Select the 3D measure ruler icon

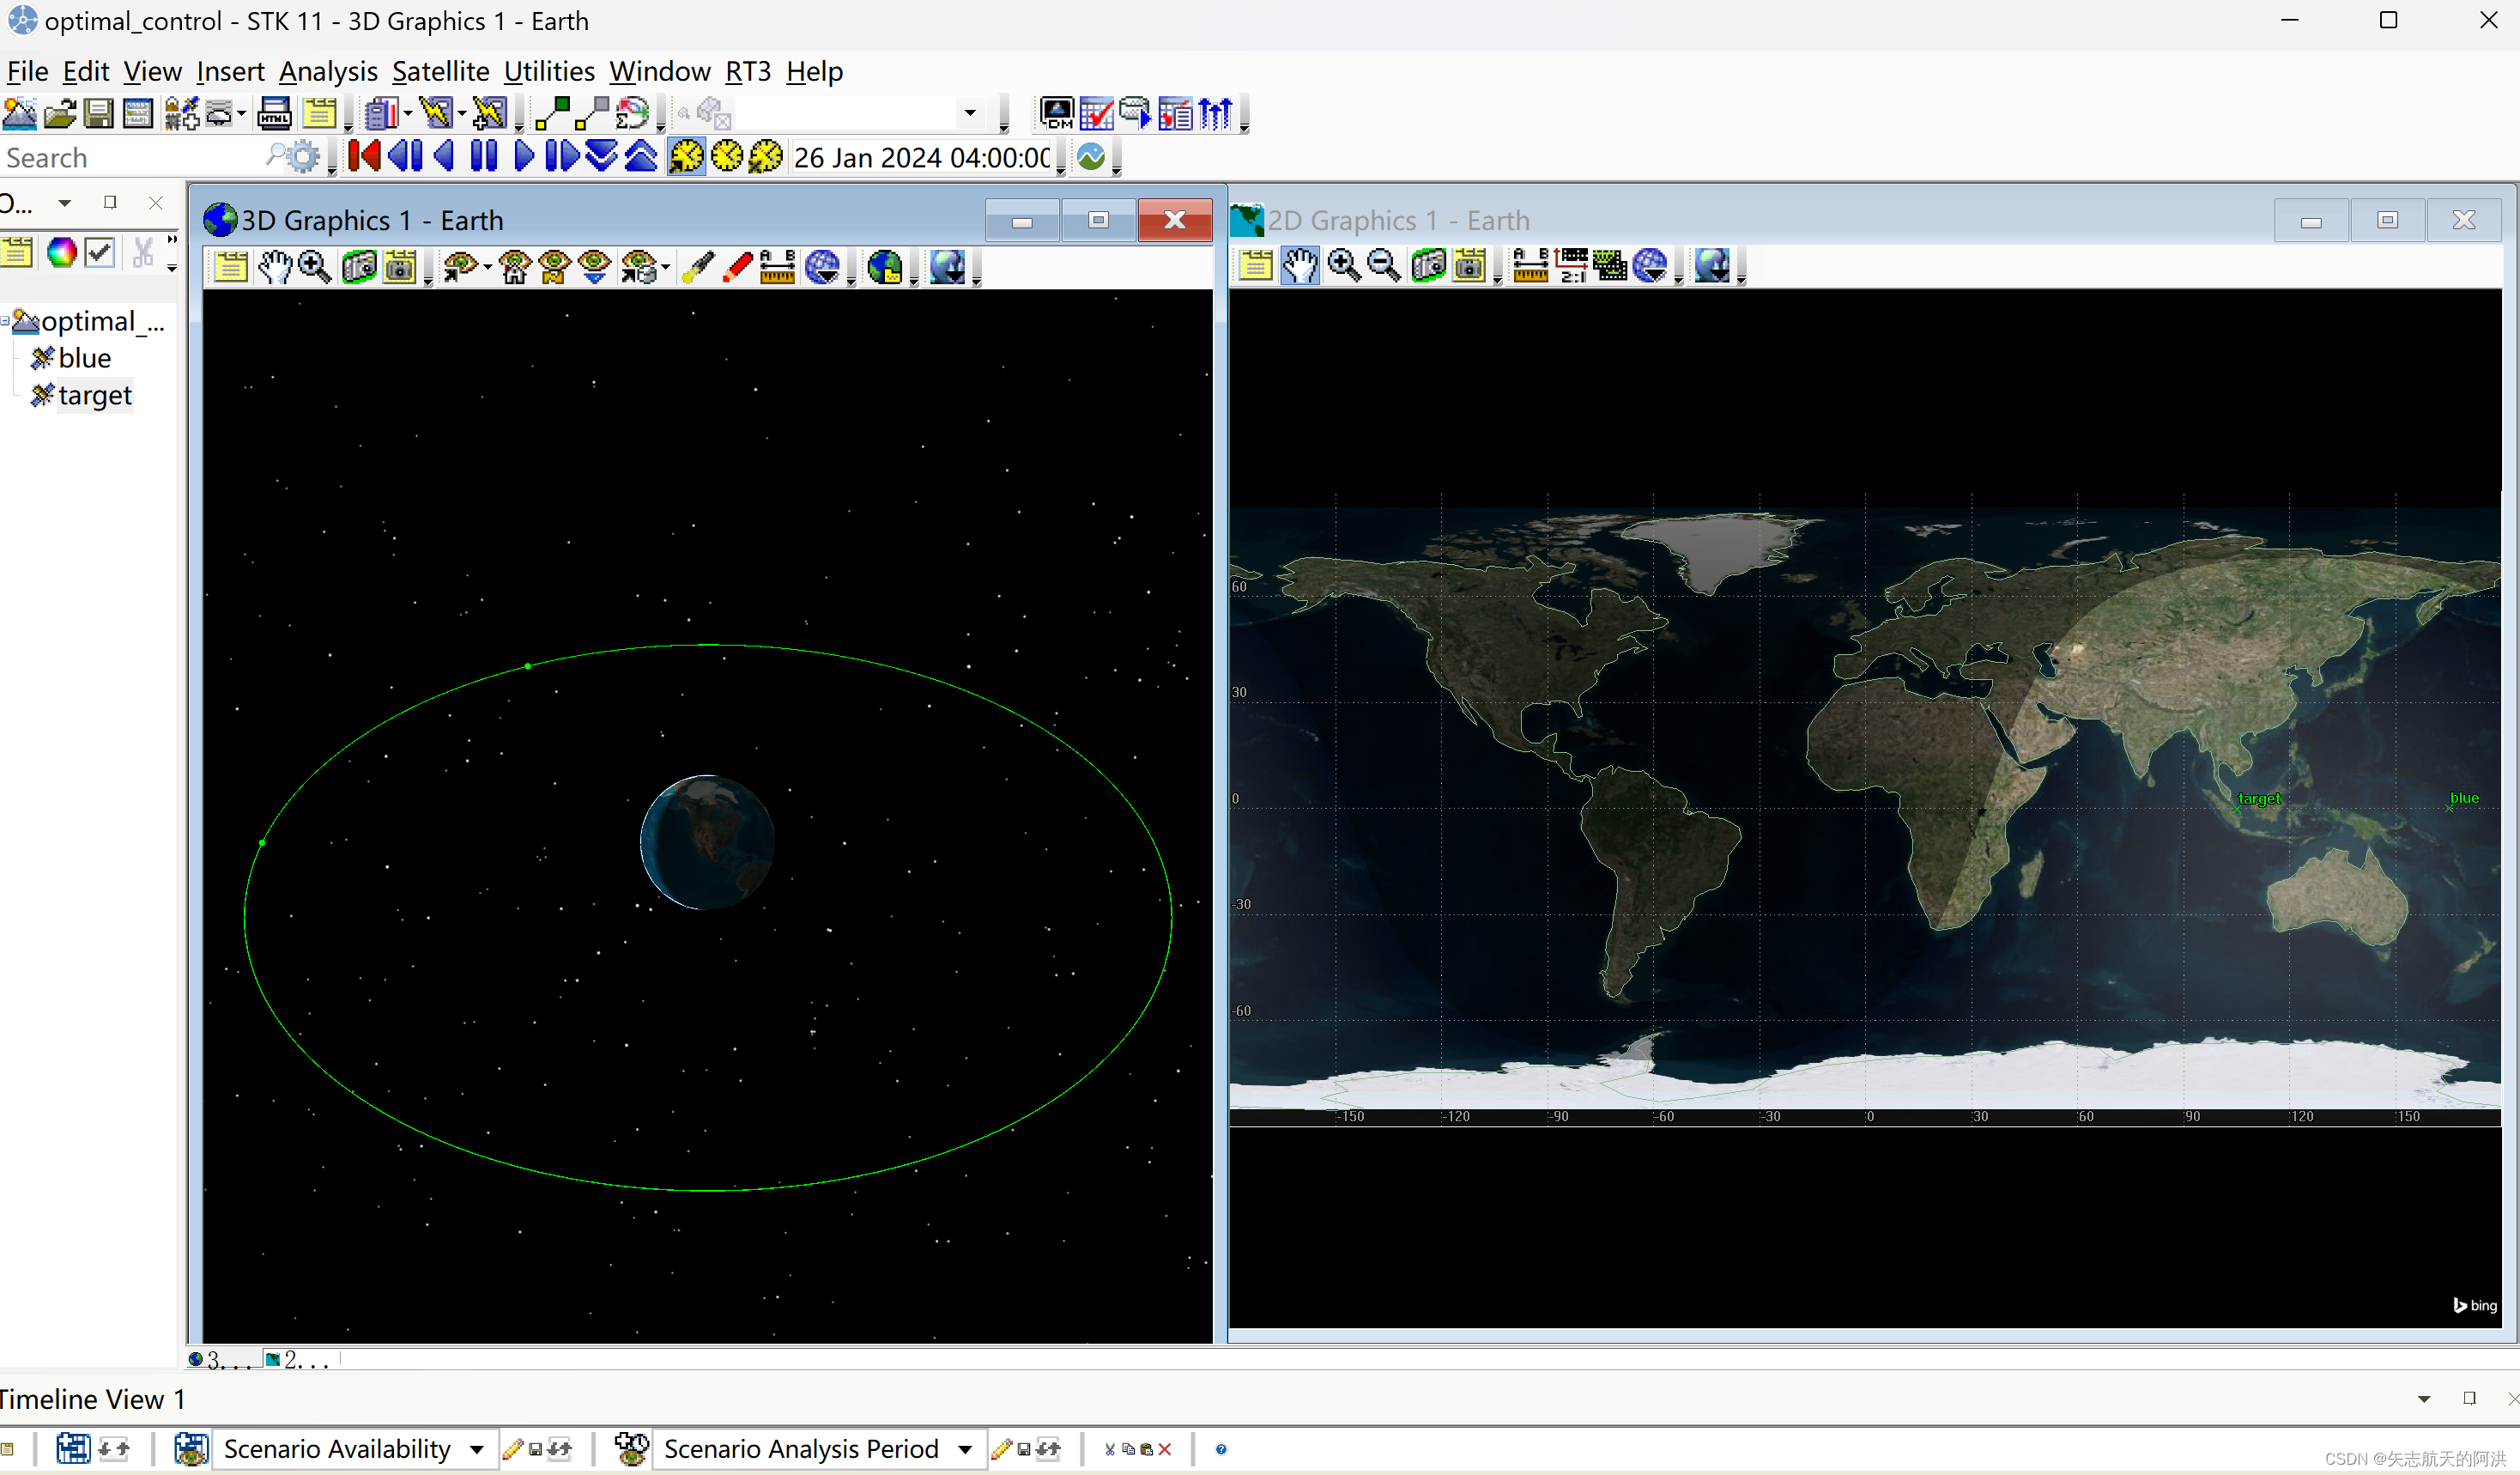point(777,267)
